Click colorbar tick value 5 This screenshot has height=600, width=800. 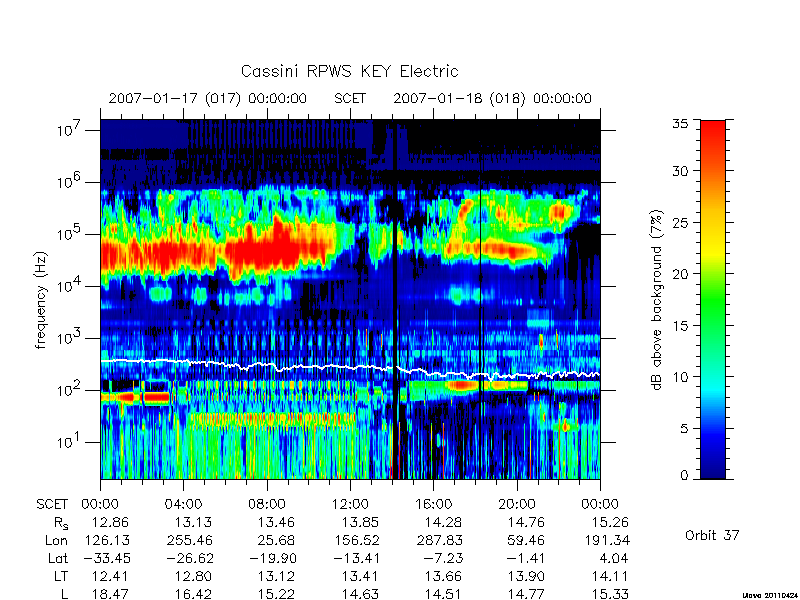click(684, 428)
